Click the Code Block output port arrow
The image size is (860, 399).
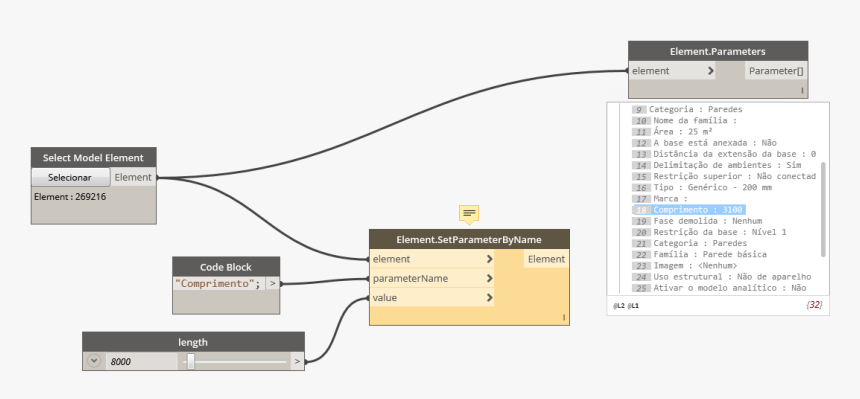pos(273,284)
